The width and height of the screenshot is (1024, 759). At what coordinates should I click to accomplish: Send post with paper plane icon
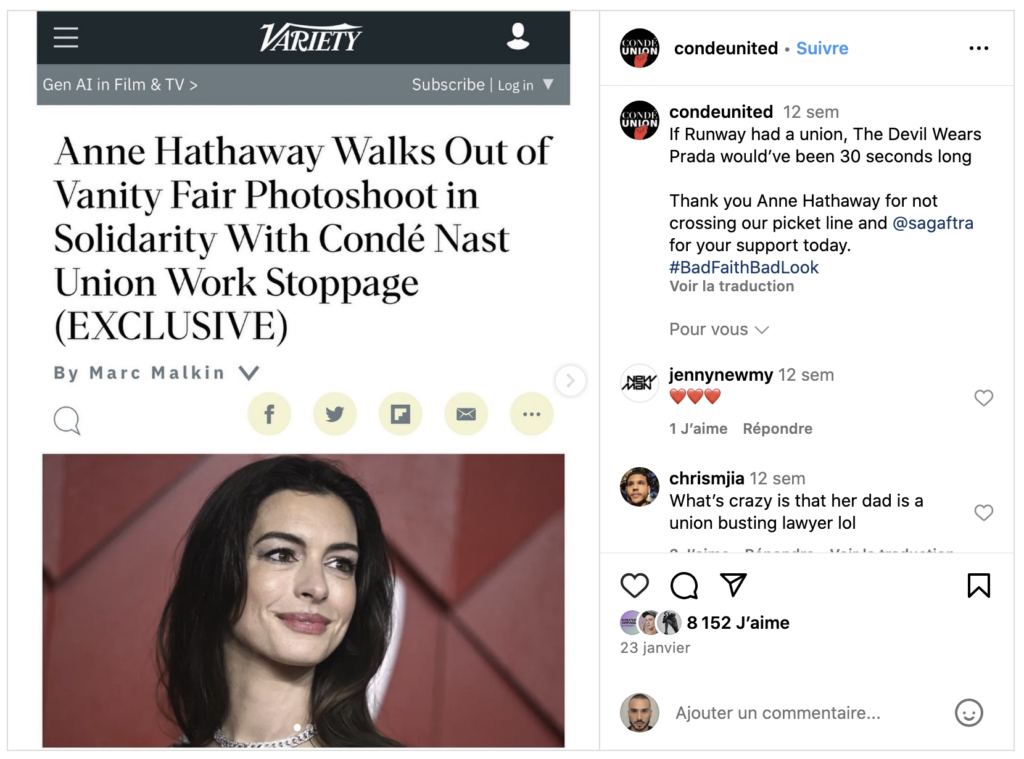pyautogui.click(x=733, y=585)
